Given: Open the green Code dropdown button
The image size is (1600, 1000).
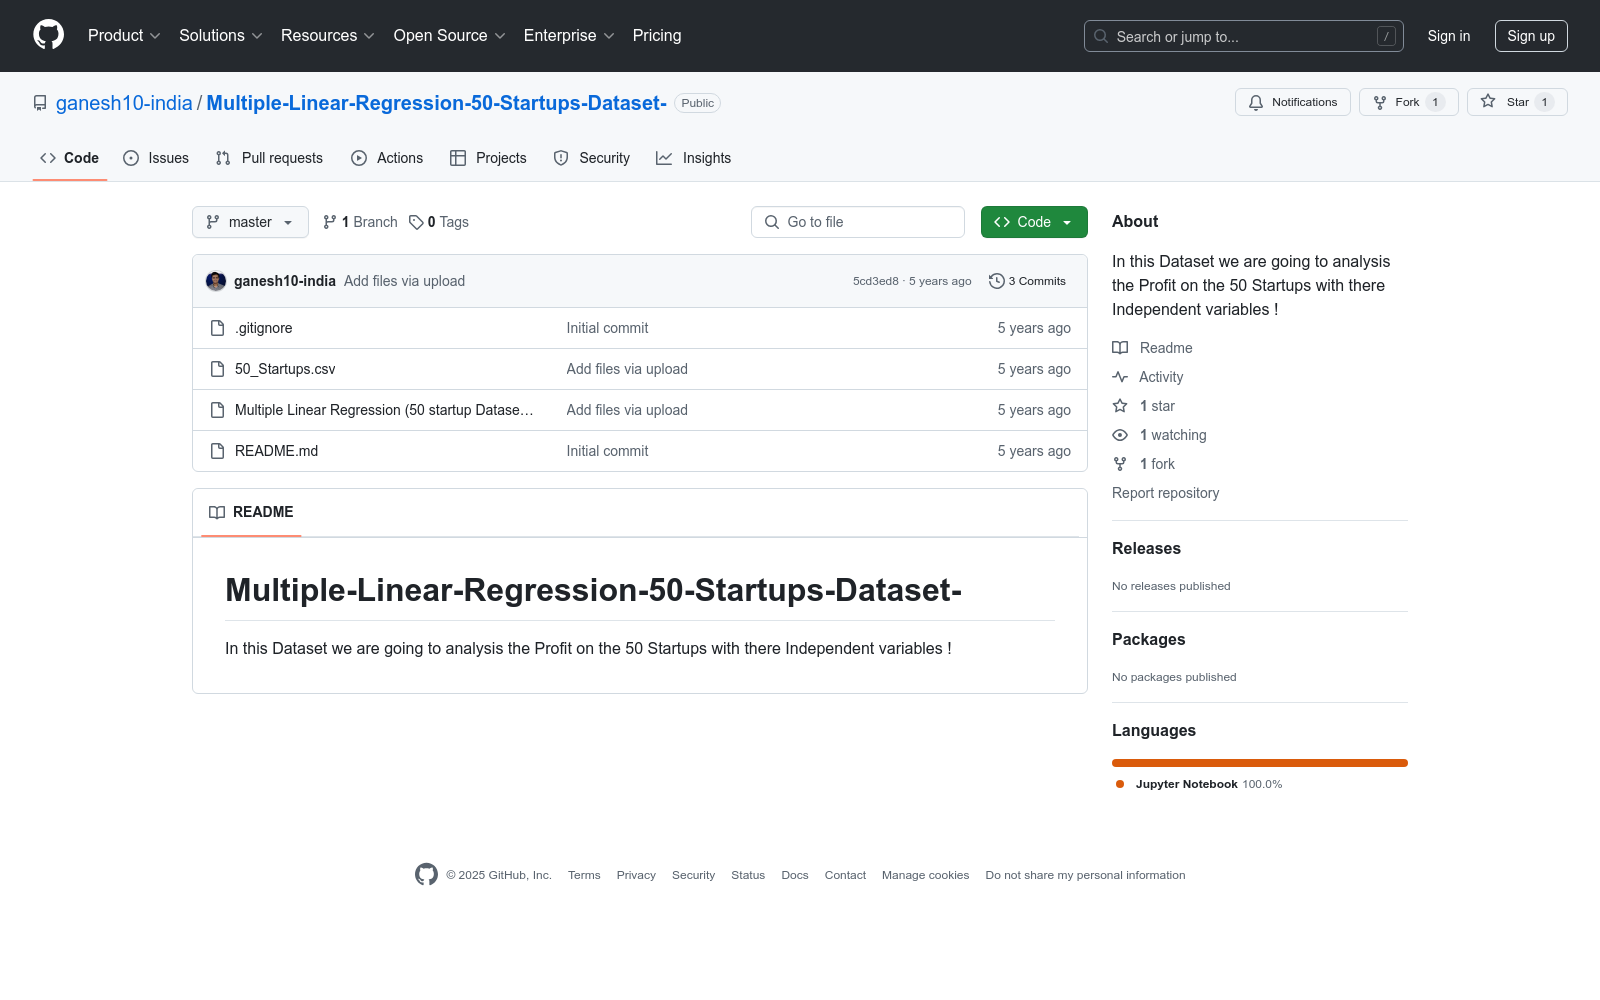Looking at the screenshot, I should (1034, 222).
